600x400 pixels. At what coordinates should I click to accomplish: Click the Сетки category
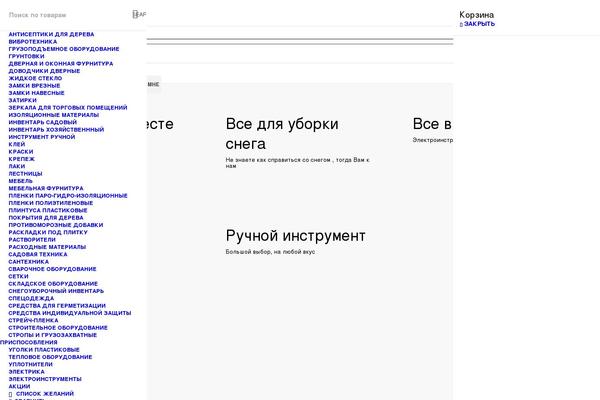pos(18,276)
